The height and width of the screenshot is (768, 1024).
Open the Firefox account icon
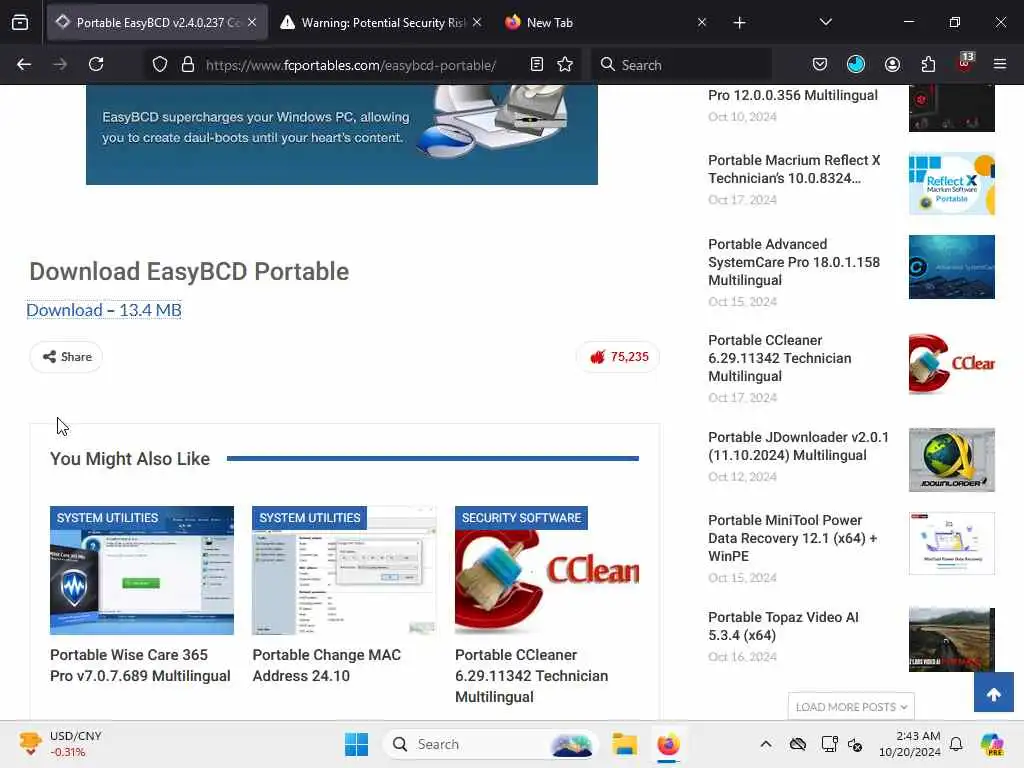click(892, 64)
